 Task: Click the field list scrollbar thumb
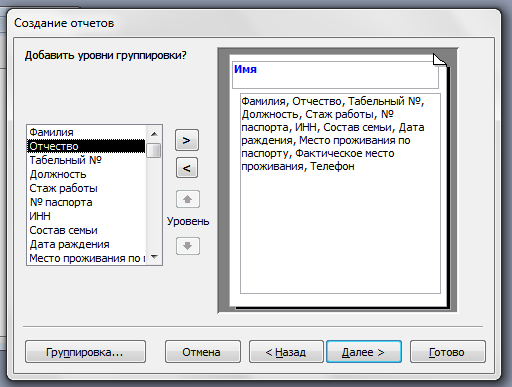pos(154,150)
